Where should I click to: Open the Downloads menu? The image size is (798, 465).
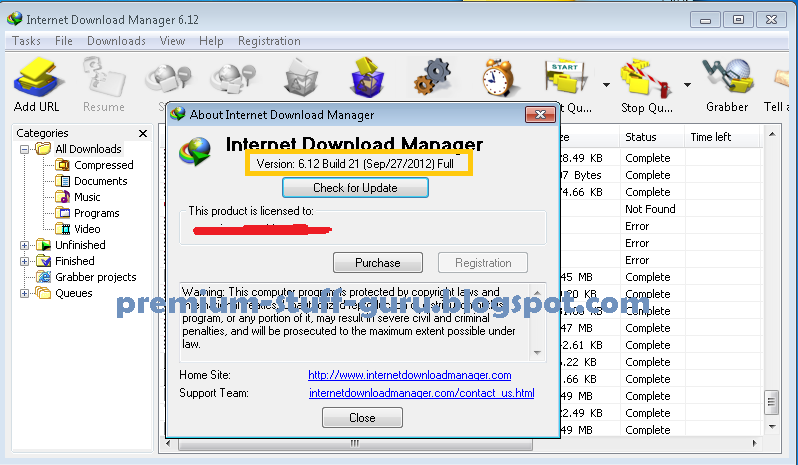[x=116, y=41]
